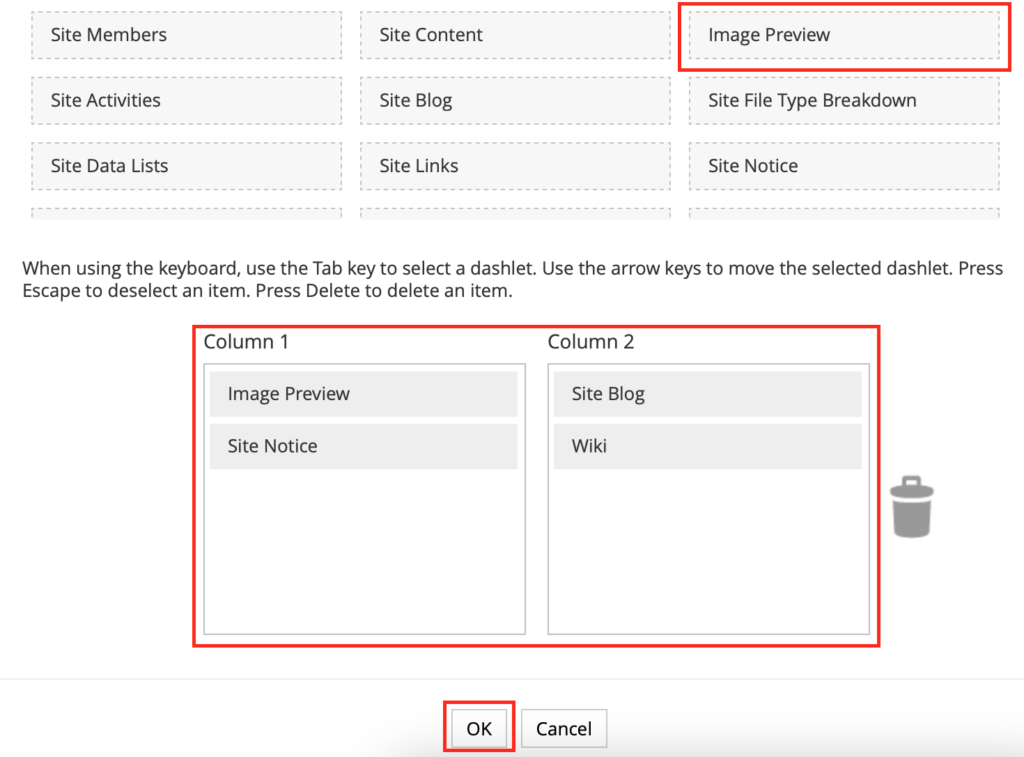Image resolution: width=1024 pixels, height=757 pixels.
Task: Select the Site Blog dashlet tile
Action: [515, 100]
